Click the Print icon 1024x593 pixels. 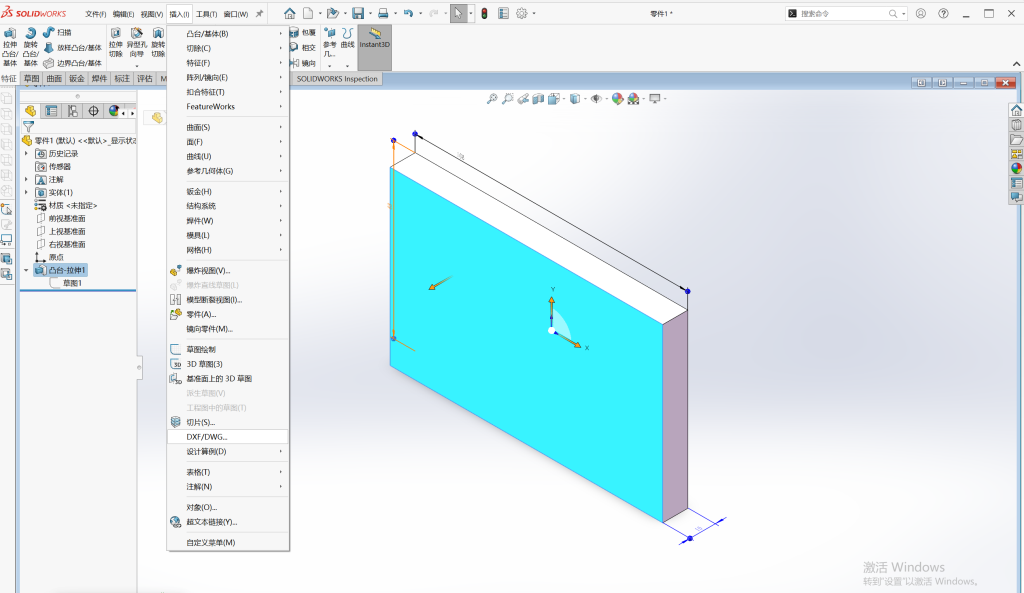tap(383, 13)
